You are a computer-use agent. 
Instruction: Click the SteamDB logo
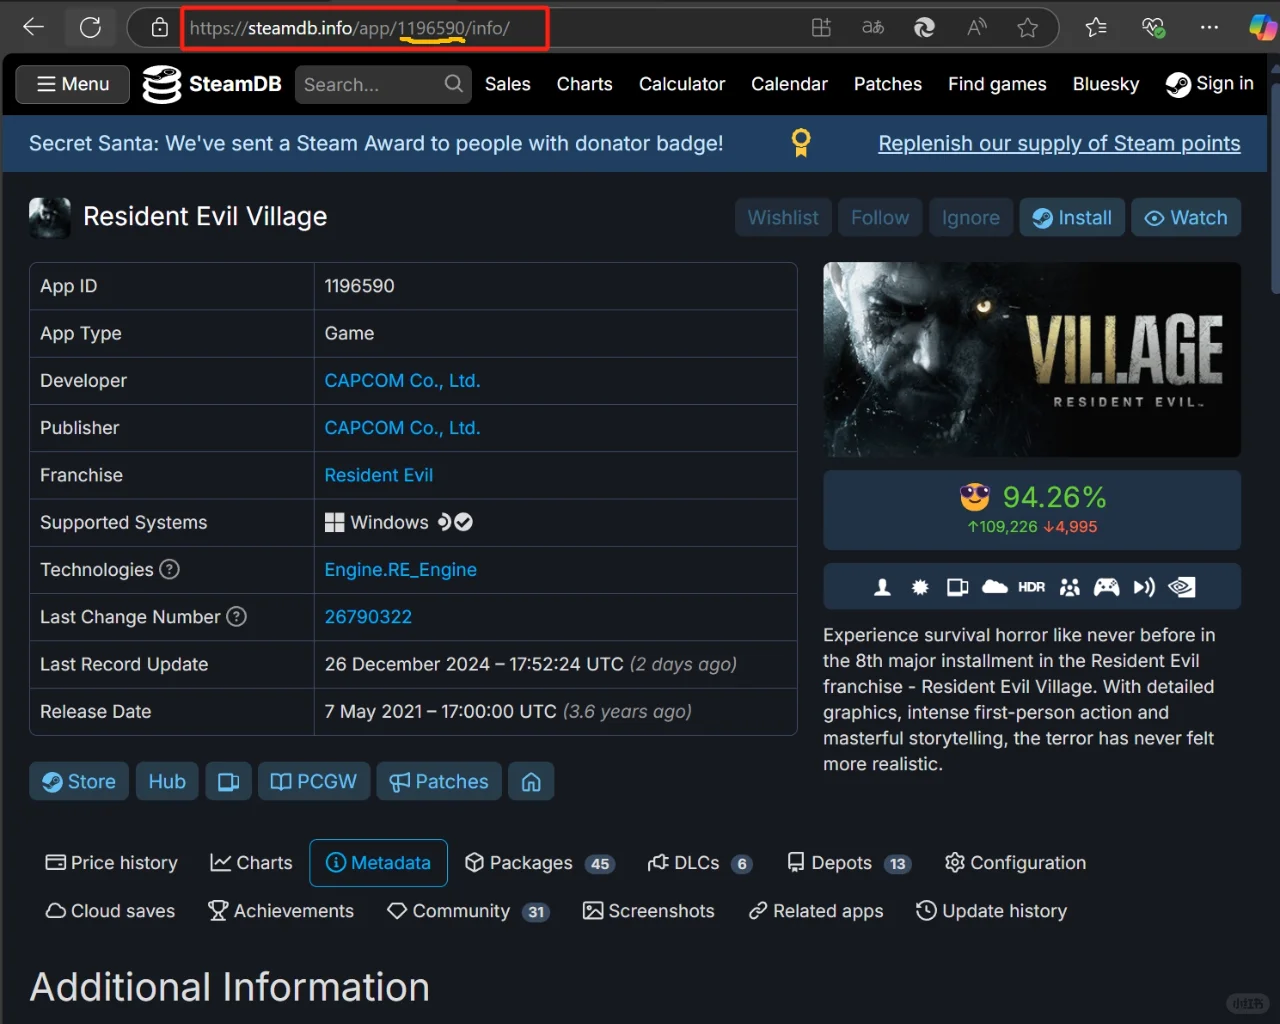click(212, 84)
